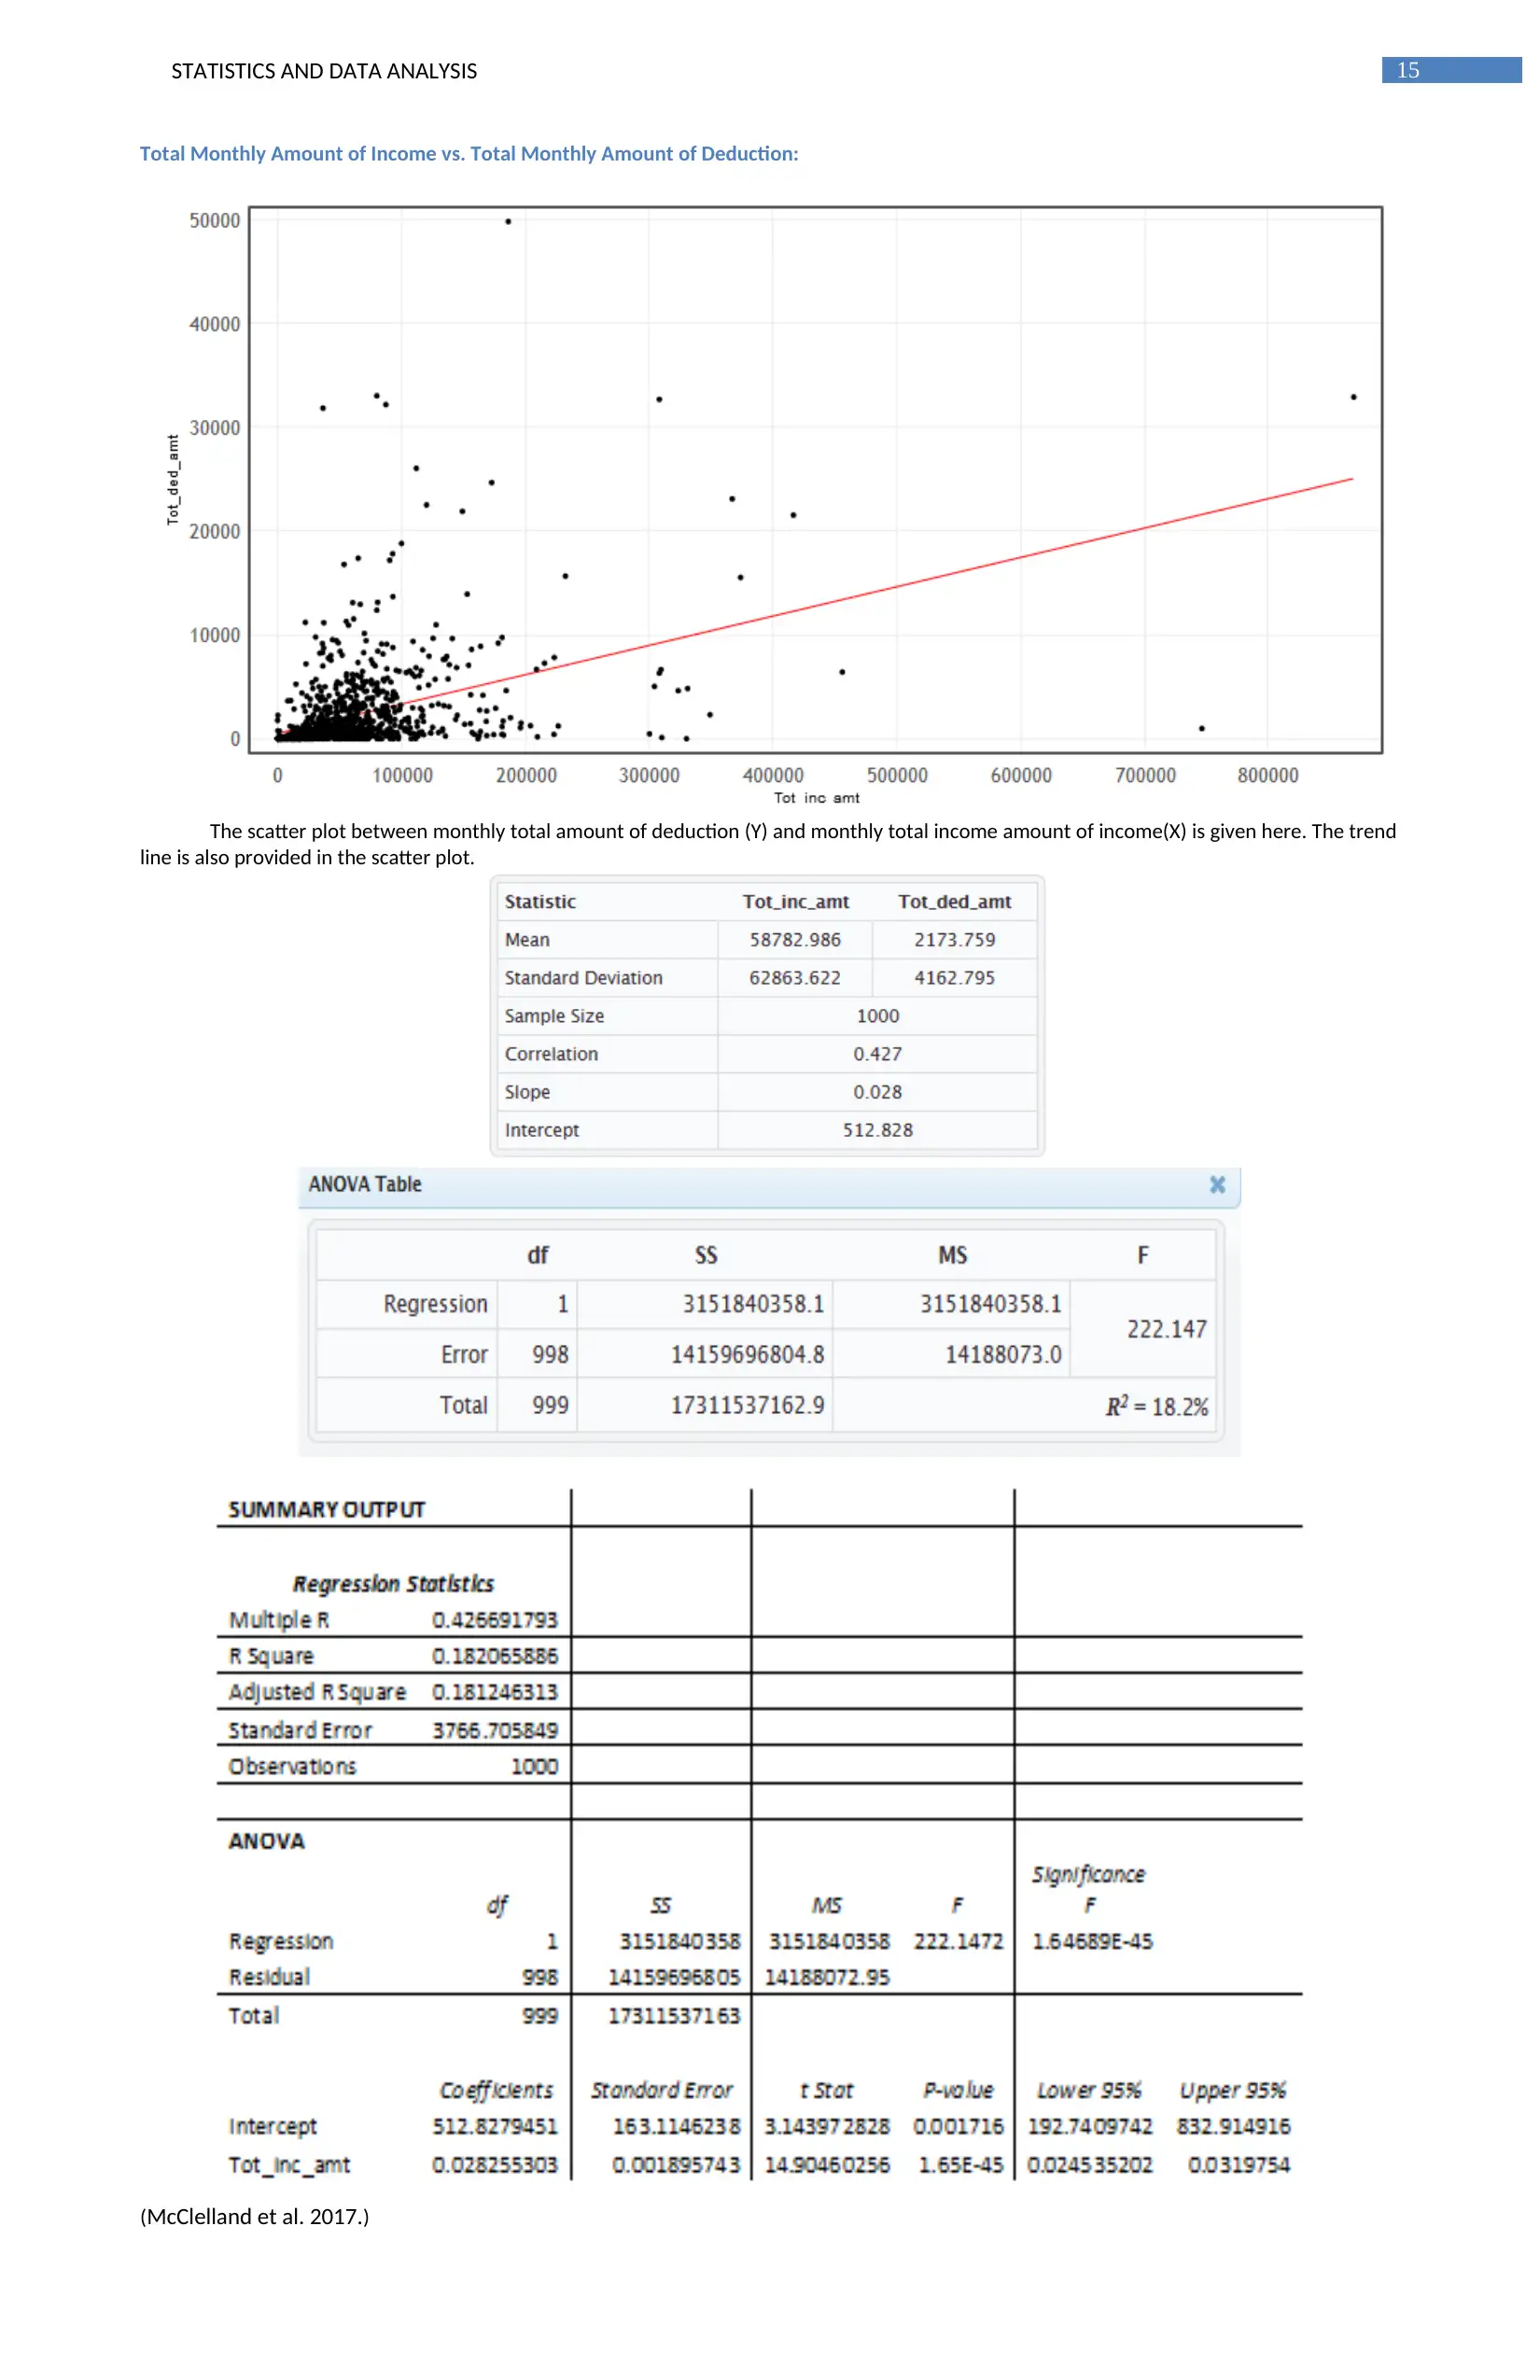Click the Residual MS value 14188072.95
This screenshot has height=2380, width=1540.
(x=827, y=1976)
